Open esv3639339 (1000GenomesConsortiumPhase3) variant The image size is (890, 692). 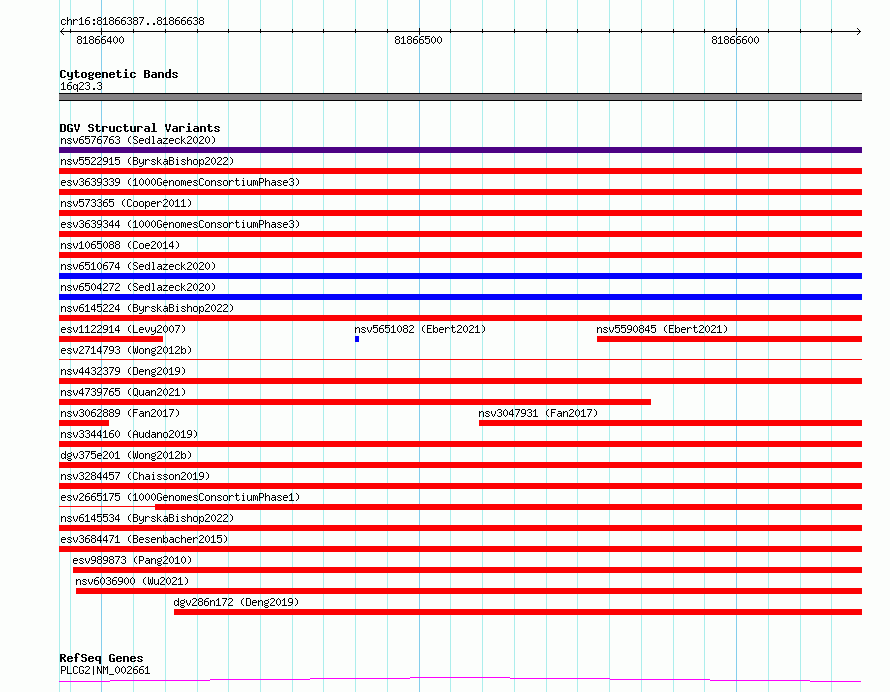click(180, 182)
